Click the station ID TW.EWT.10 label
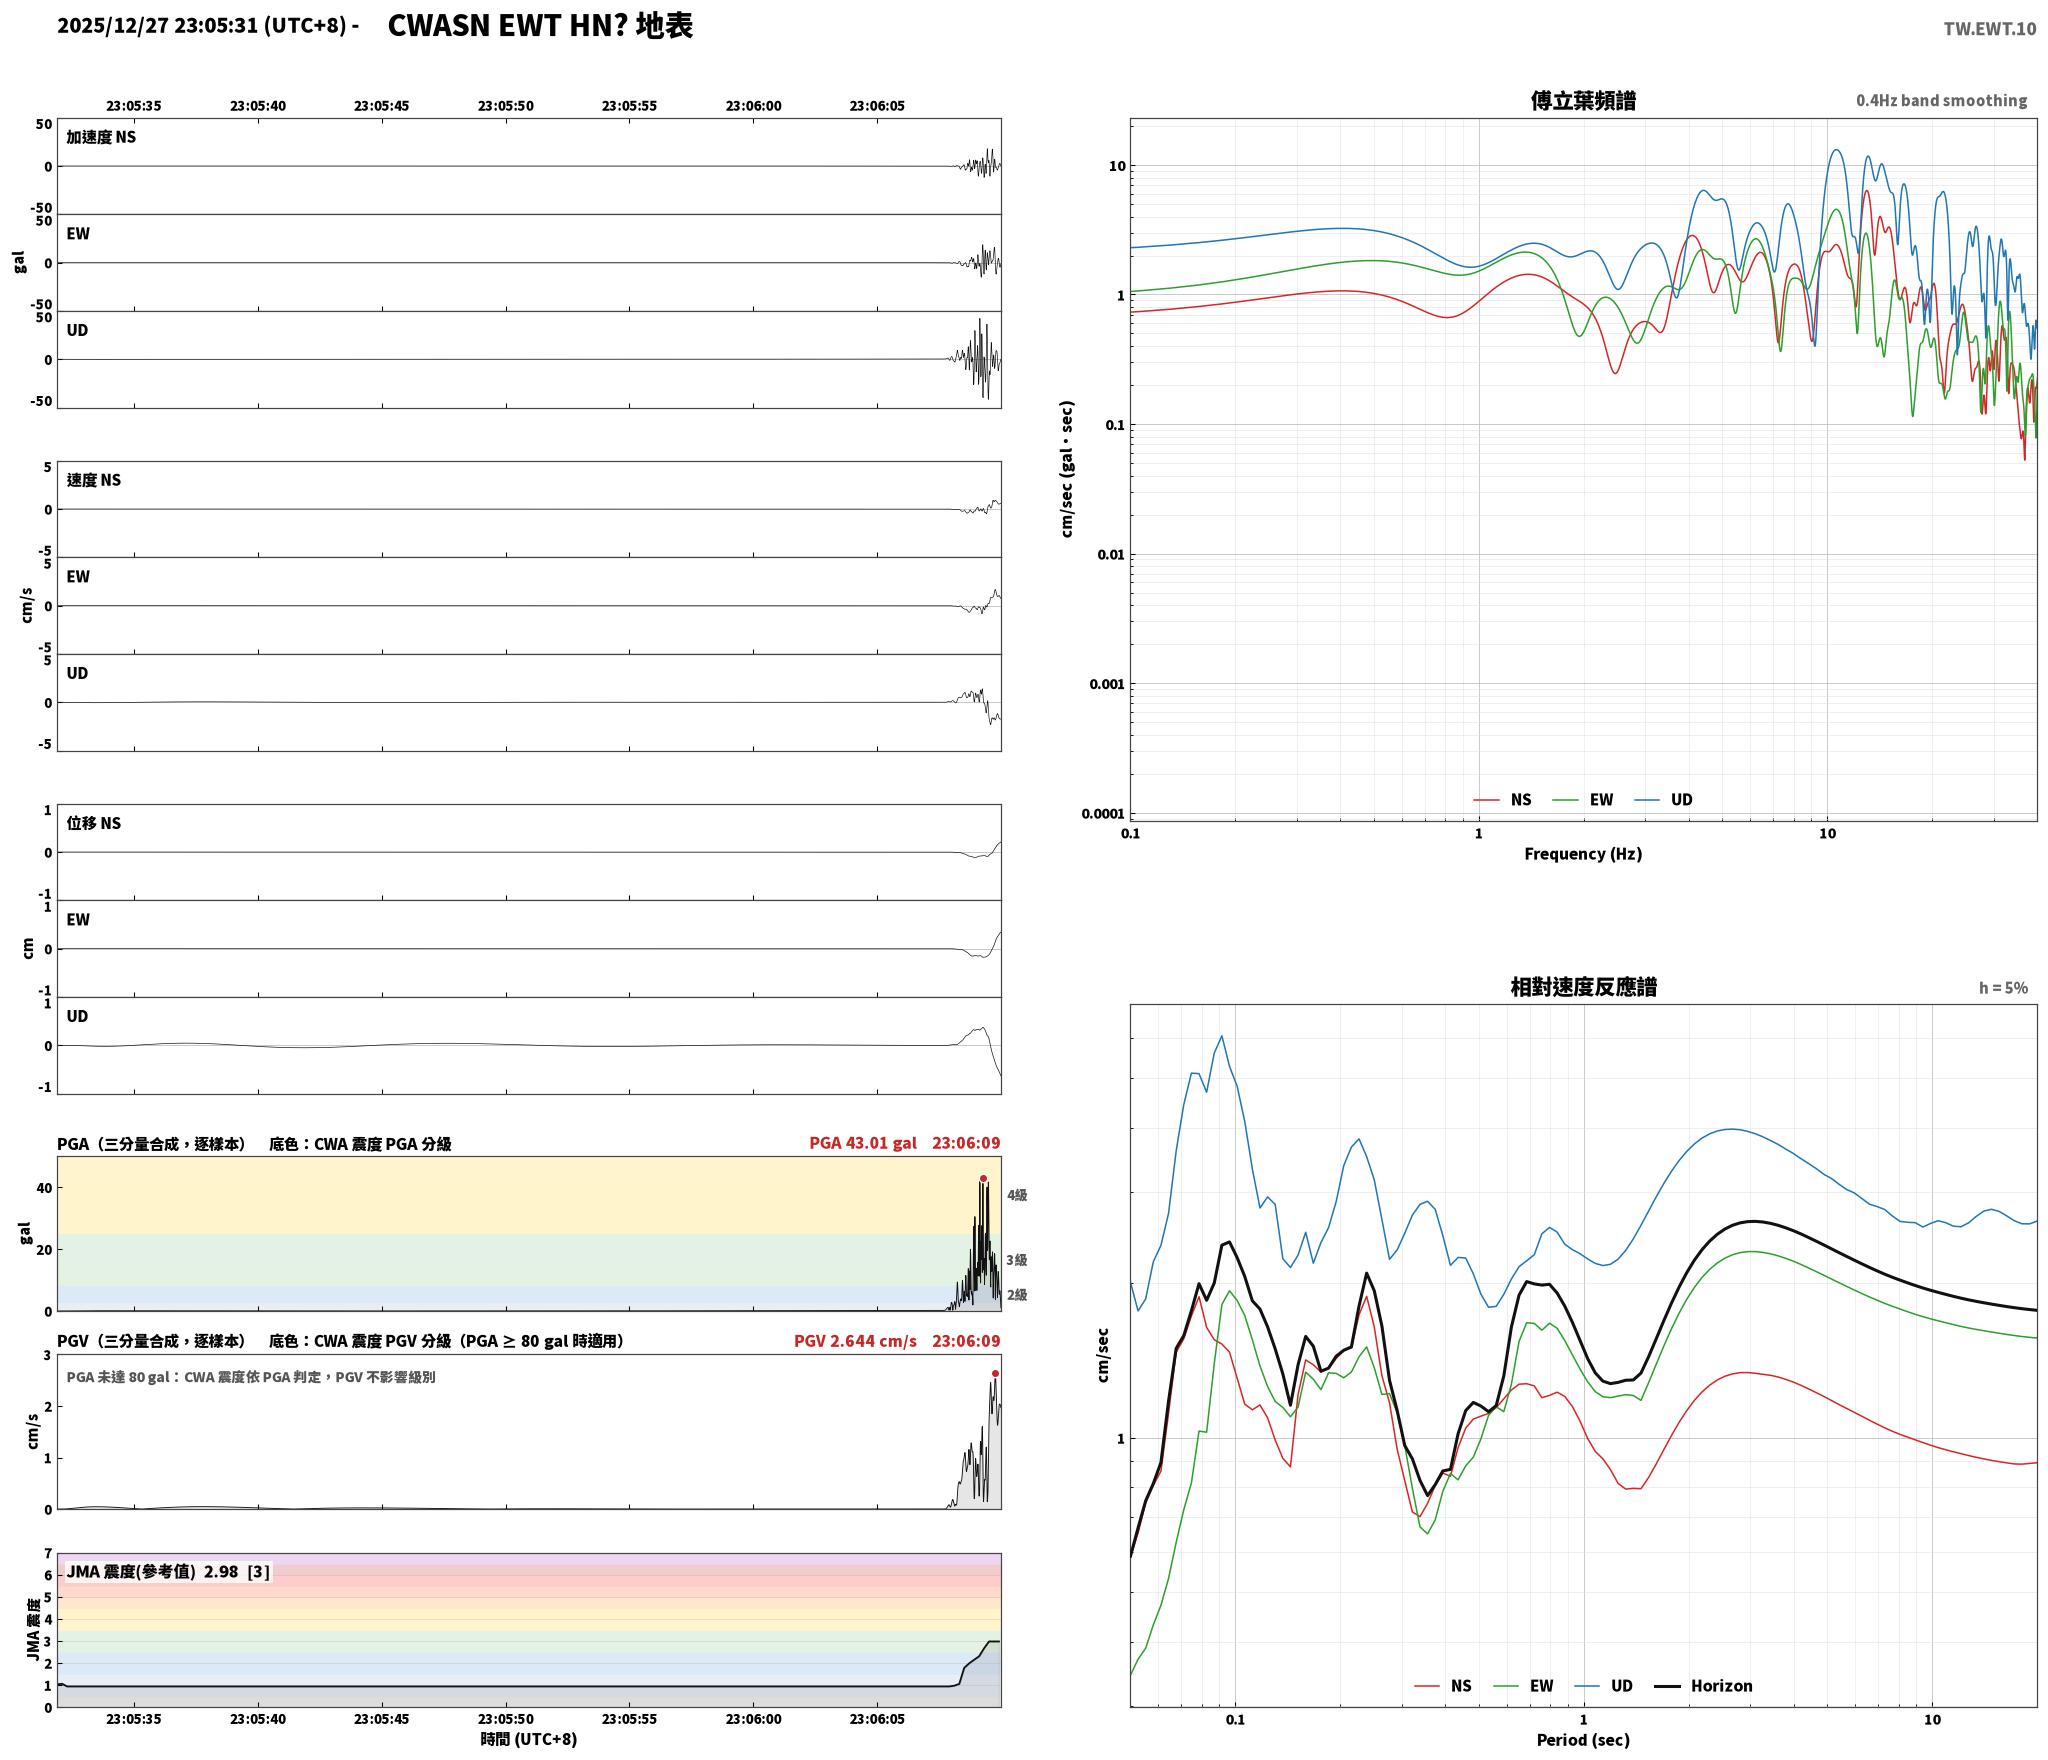The width and height of the screenshot is (2048, 1760). (1989, 29)
